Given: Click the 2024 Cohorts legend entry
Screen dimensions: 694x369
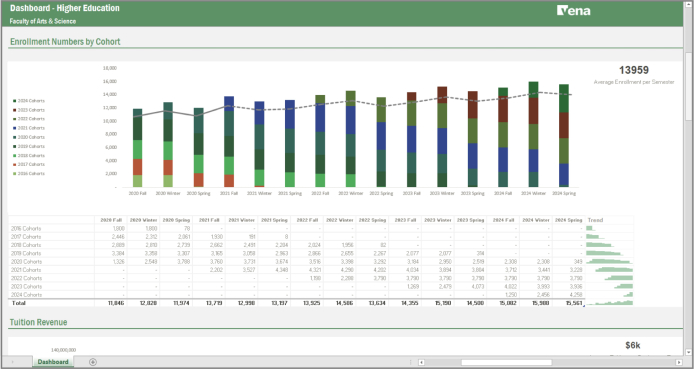Looking at the screenshot, I should pyautogui.click(x=29, y=101).
